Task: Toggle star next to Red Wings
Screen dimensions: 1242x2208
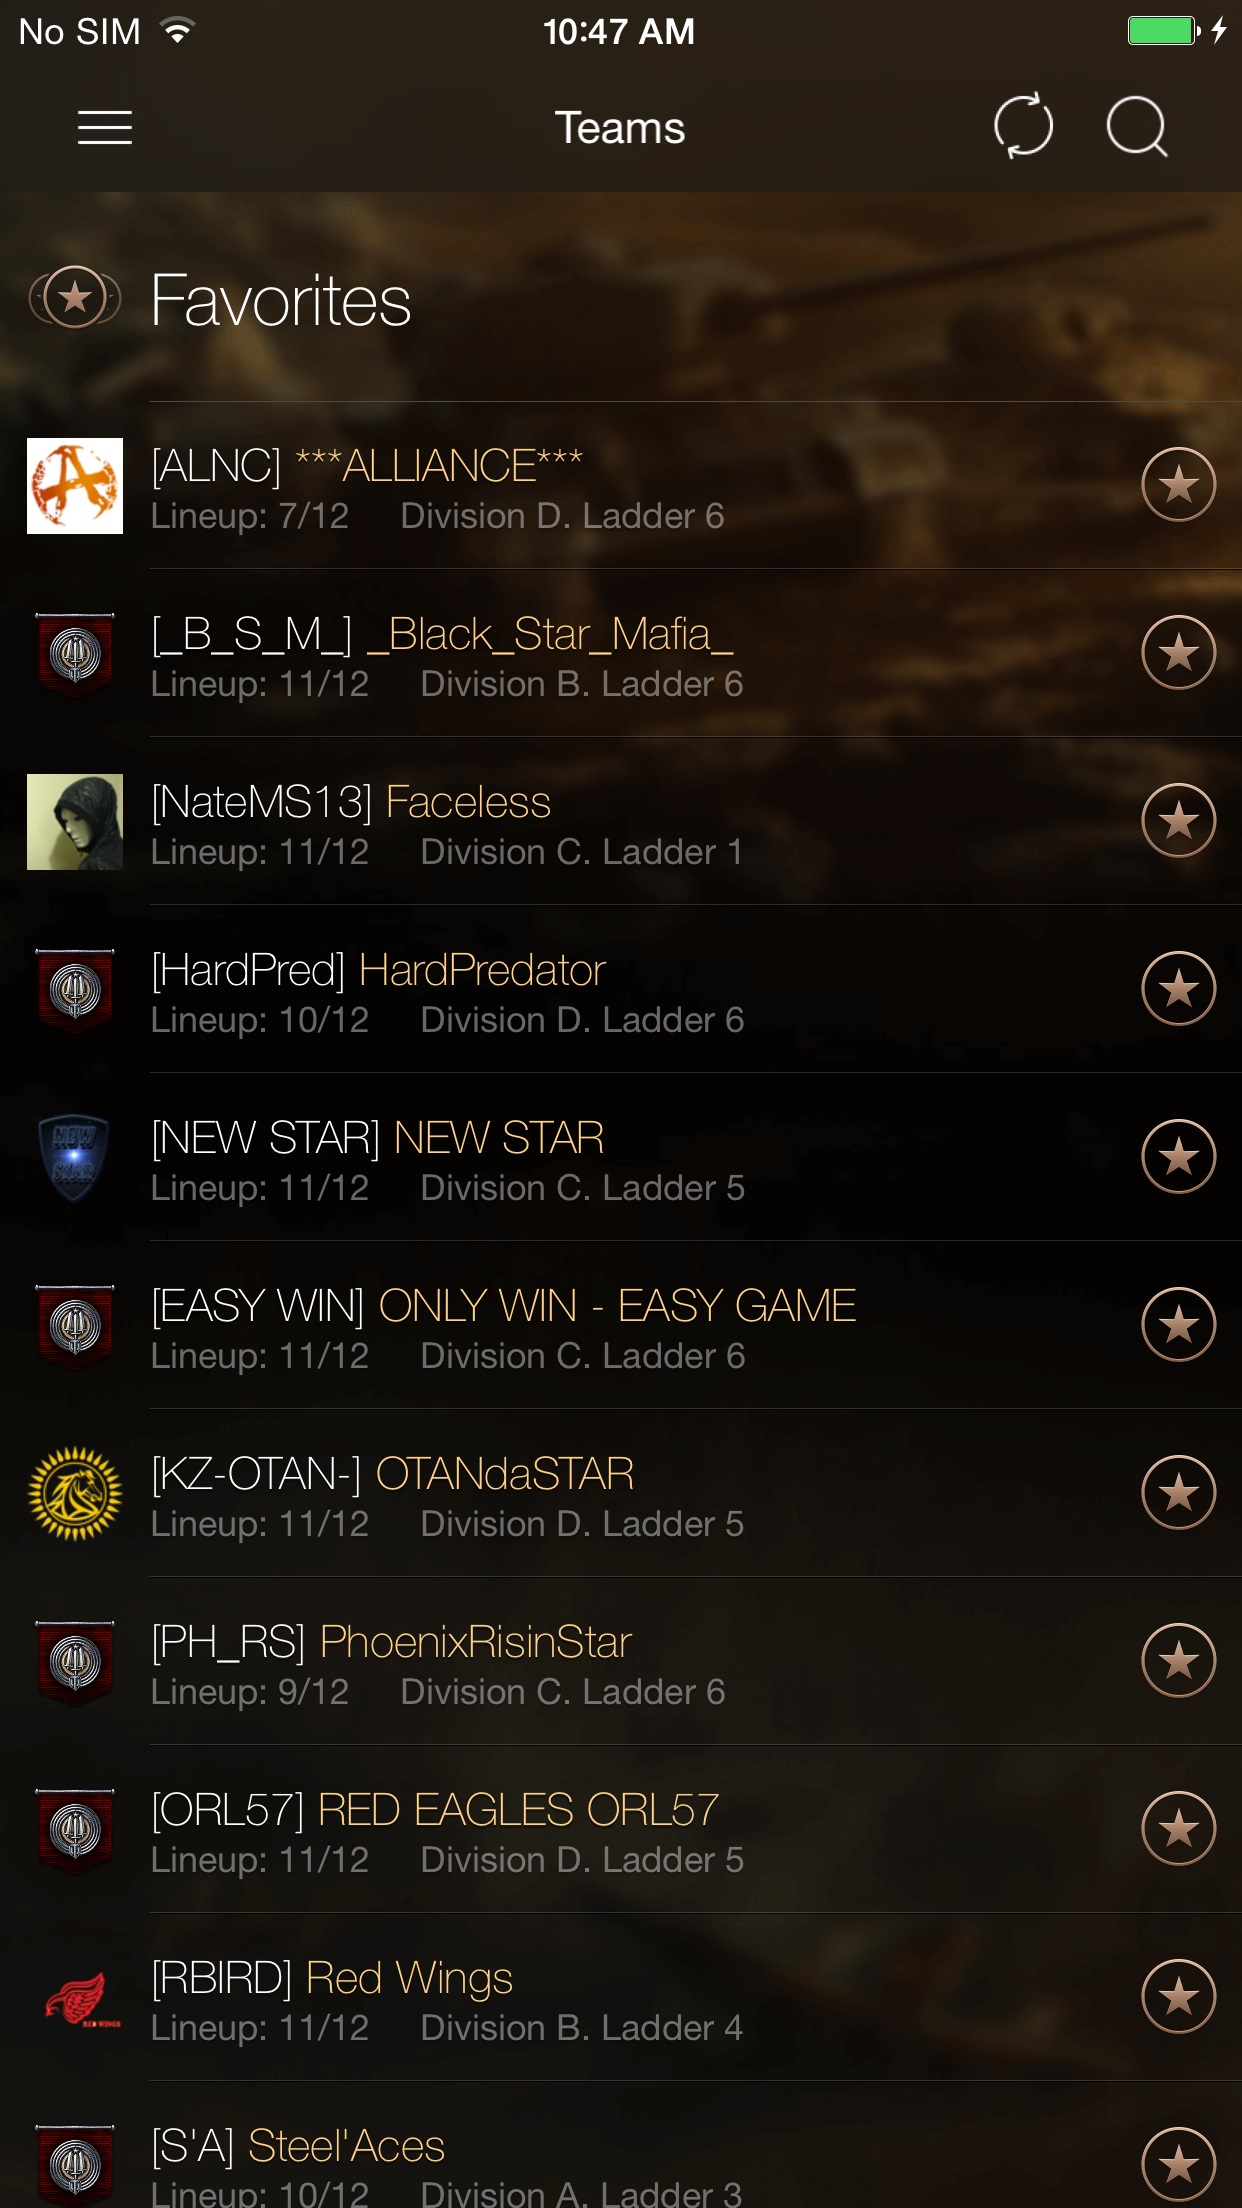Action: tap(1179, 1997)
